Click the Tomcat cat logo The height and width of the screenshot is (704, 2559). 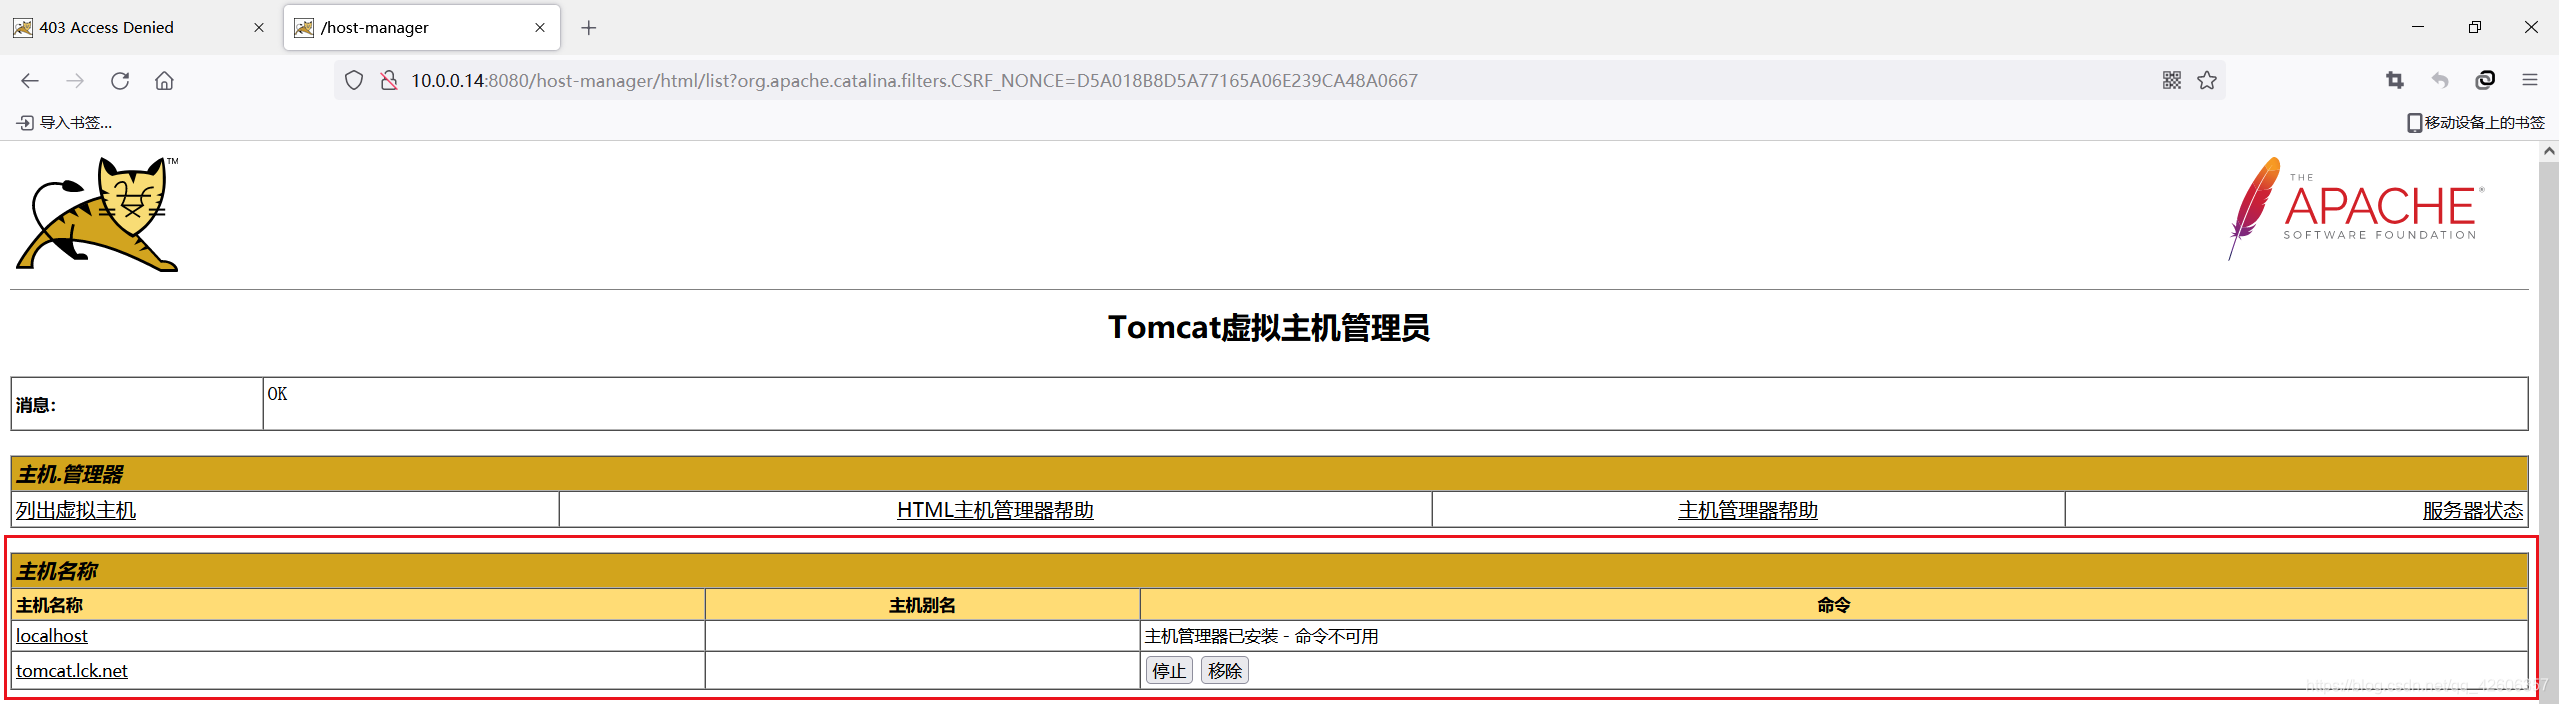[98, 214]
